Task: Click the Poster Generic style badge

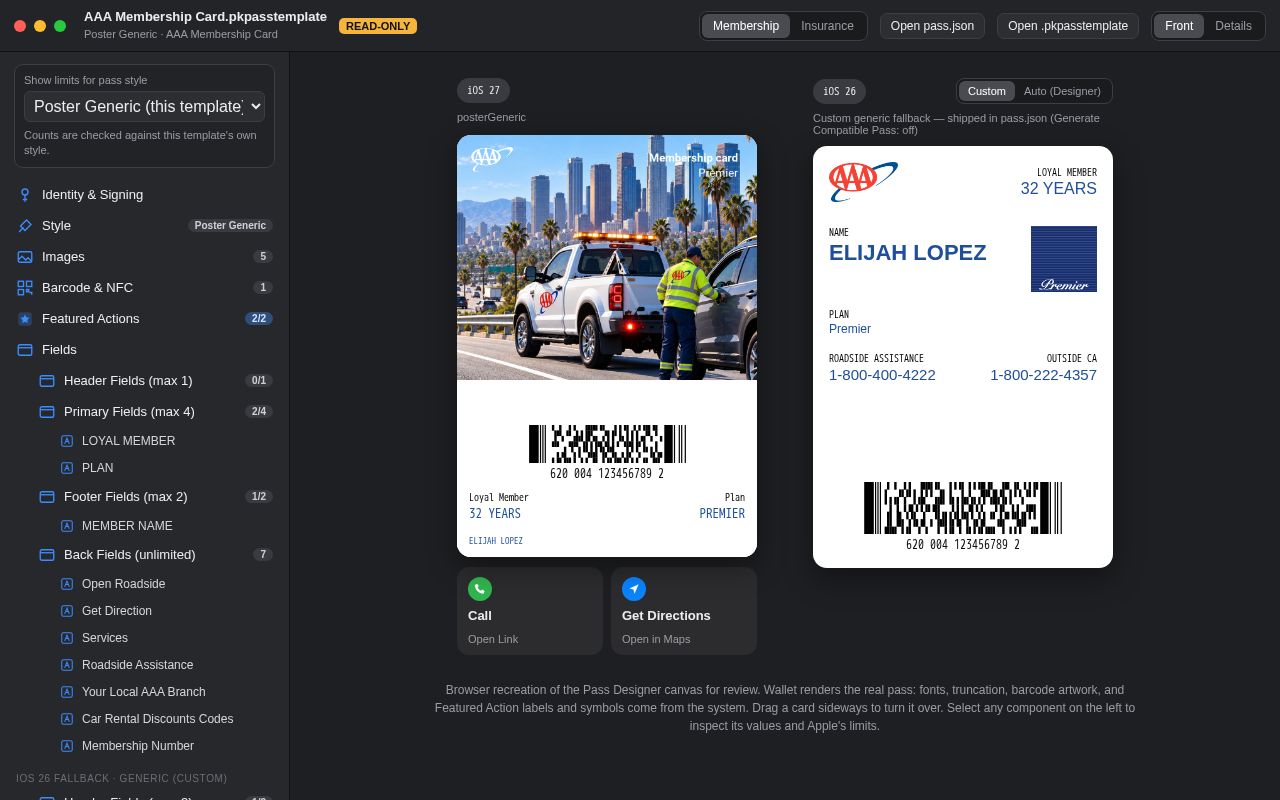Action: pyautogui.click(x=230, y=226)
